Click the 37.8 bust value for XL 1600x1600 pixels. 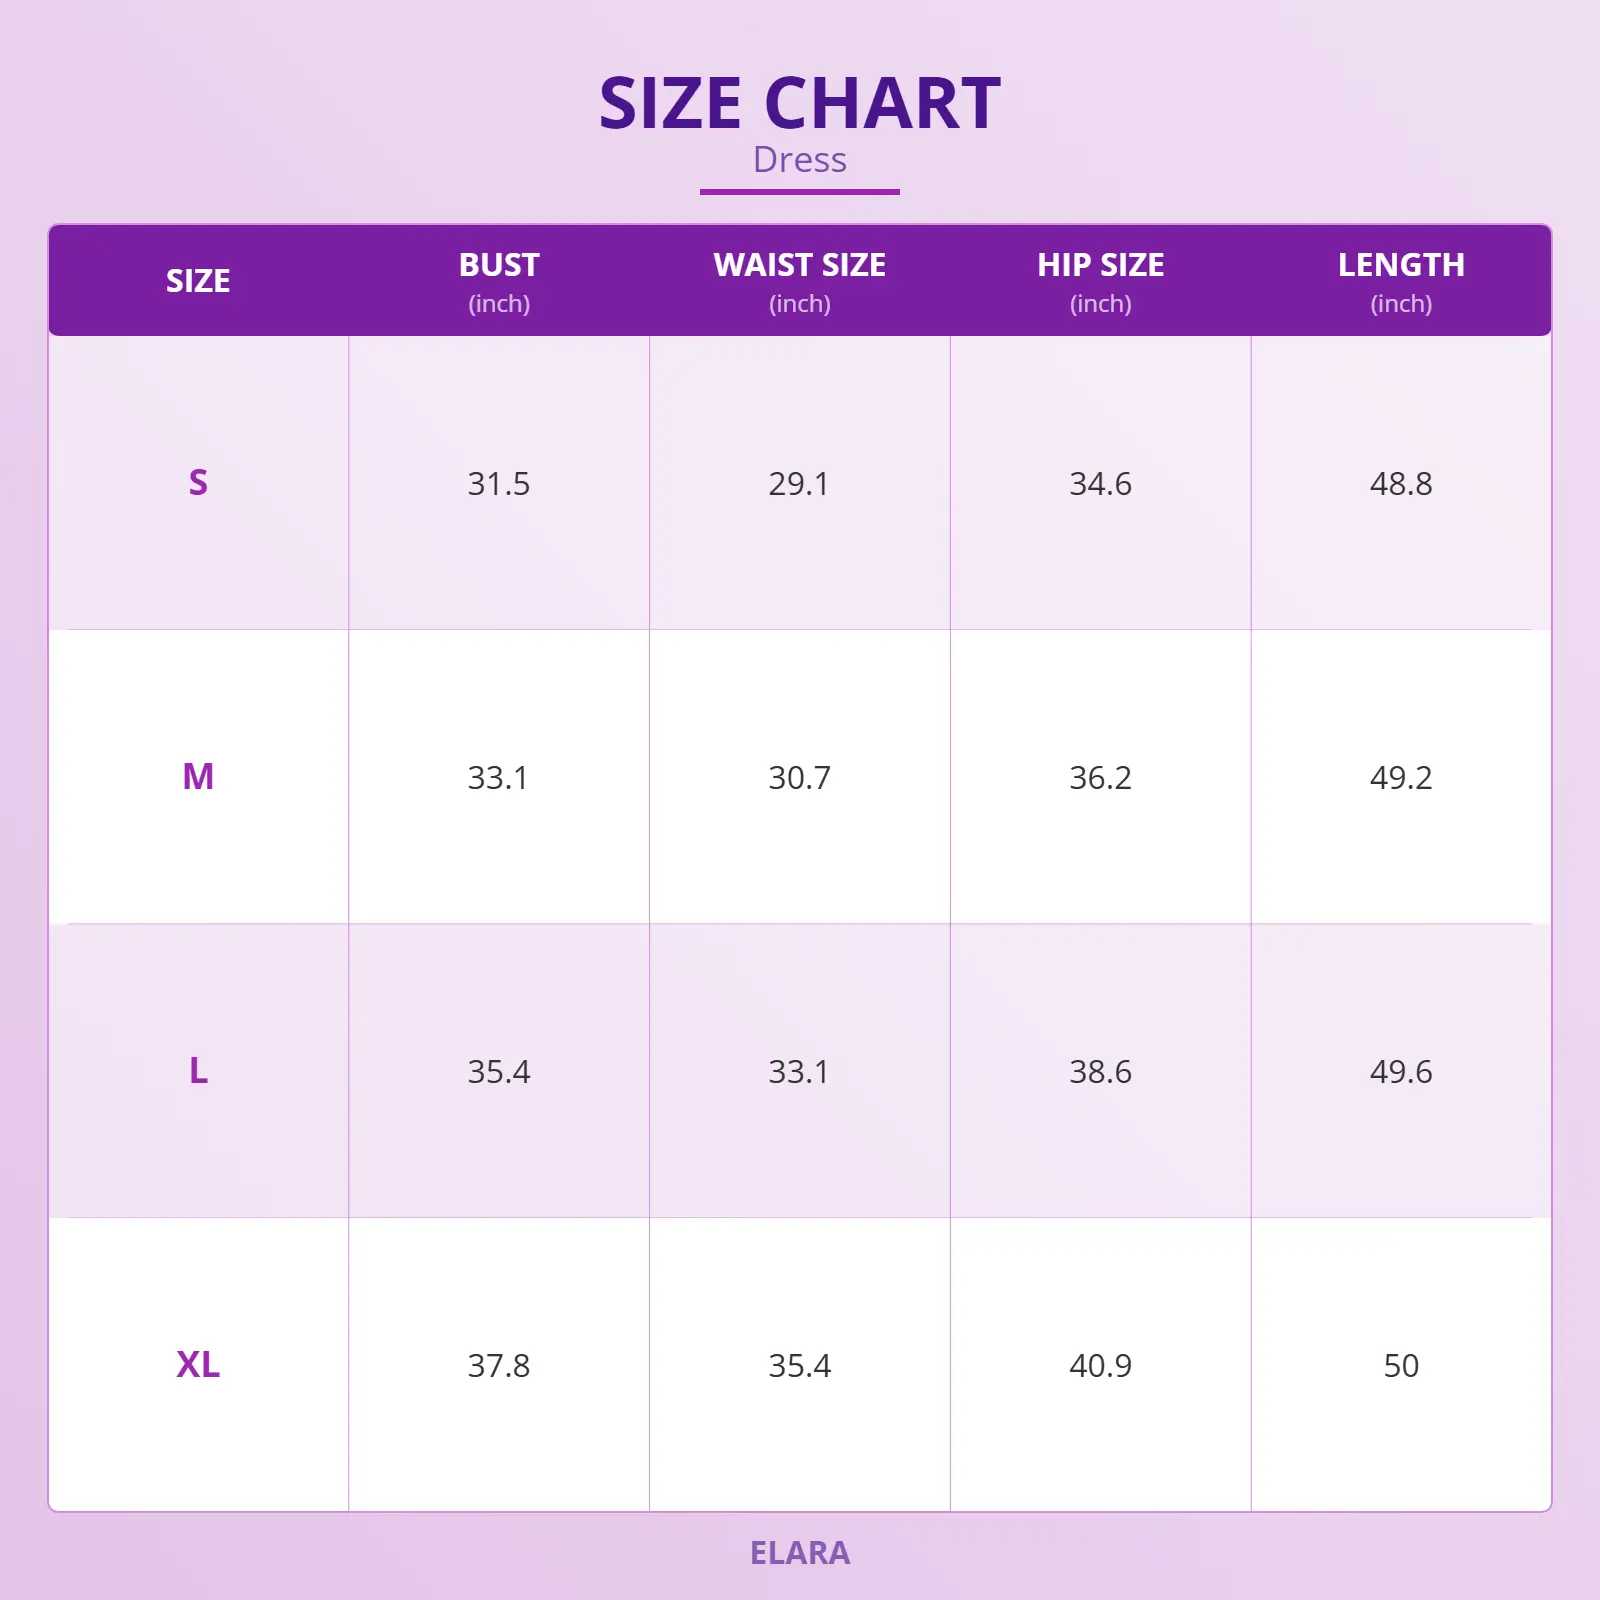[x=499, y=1366]
